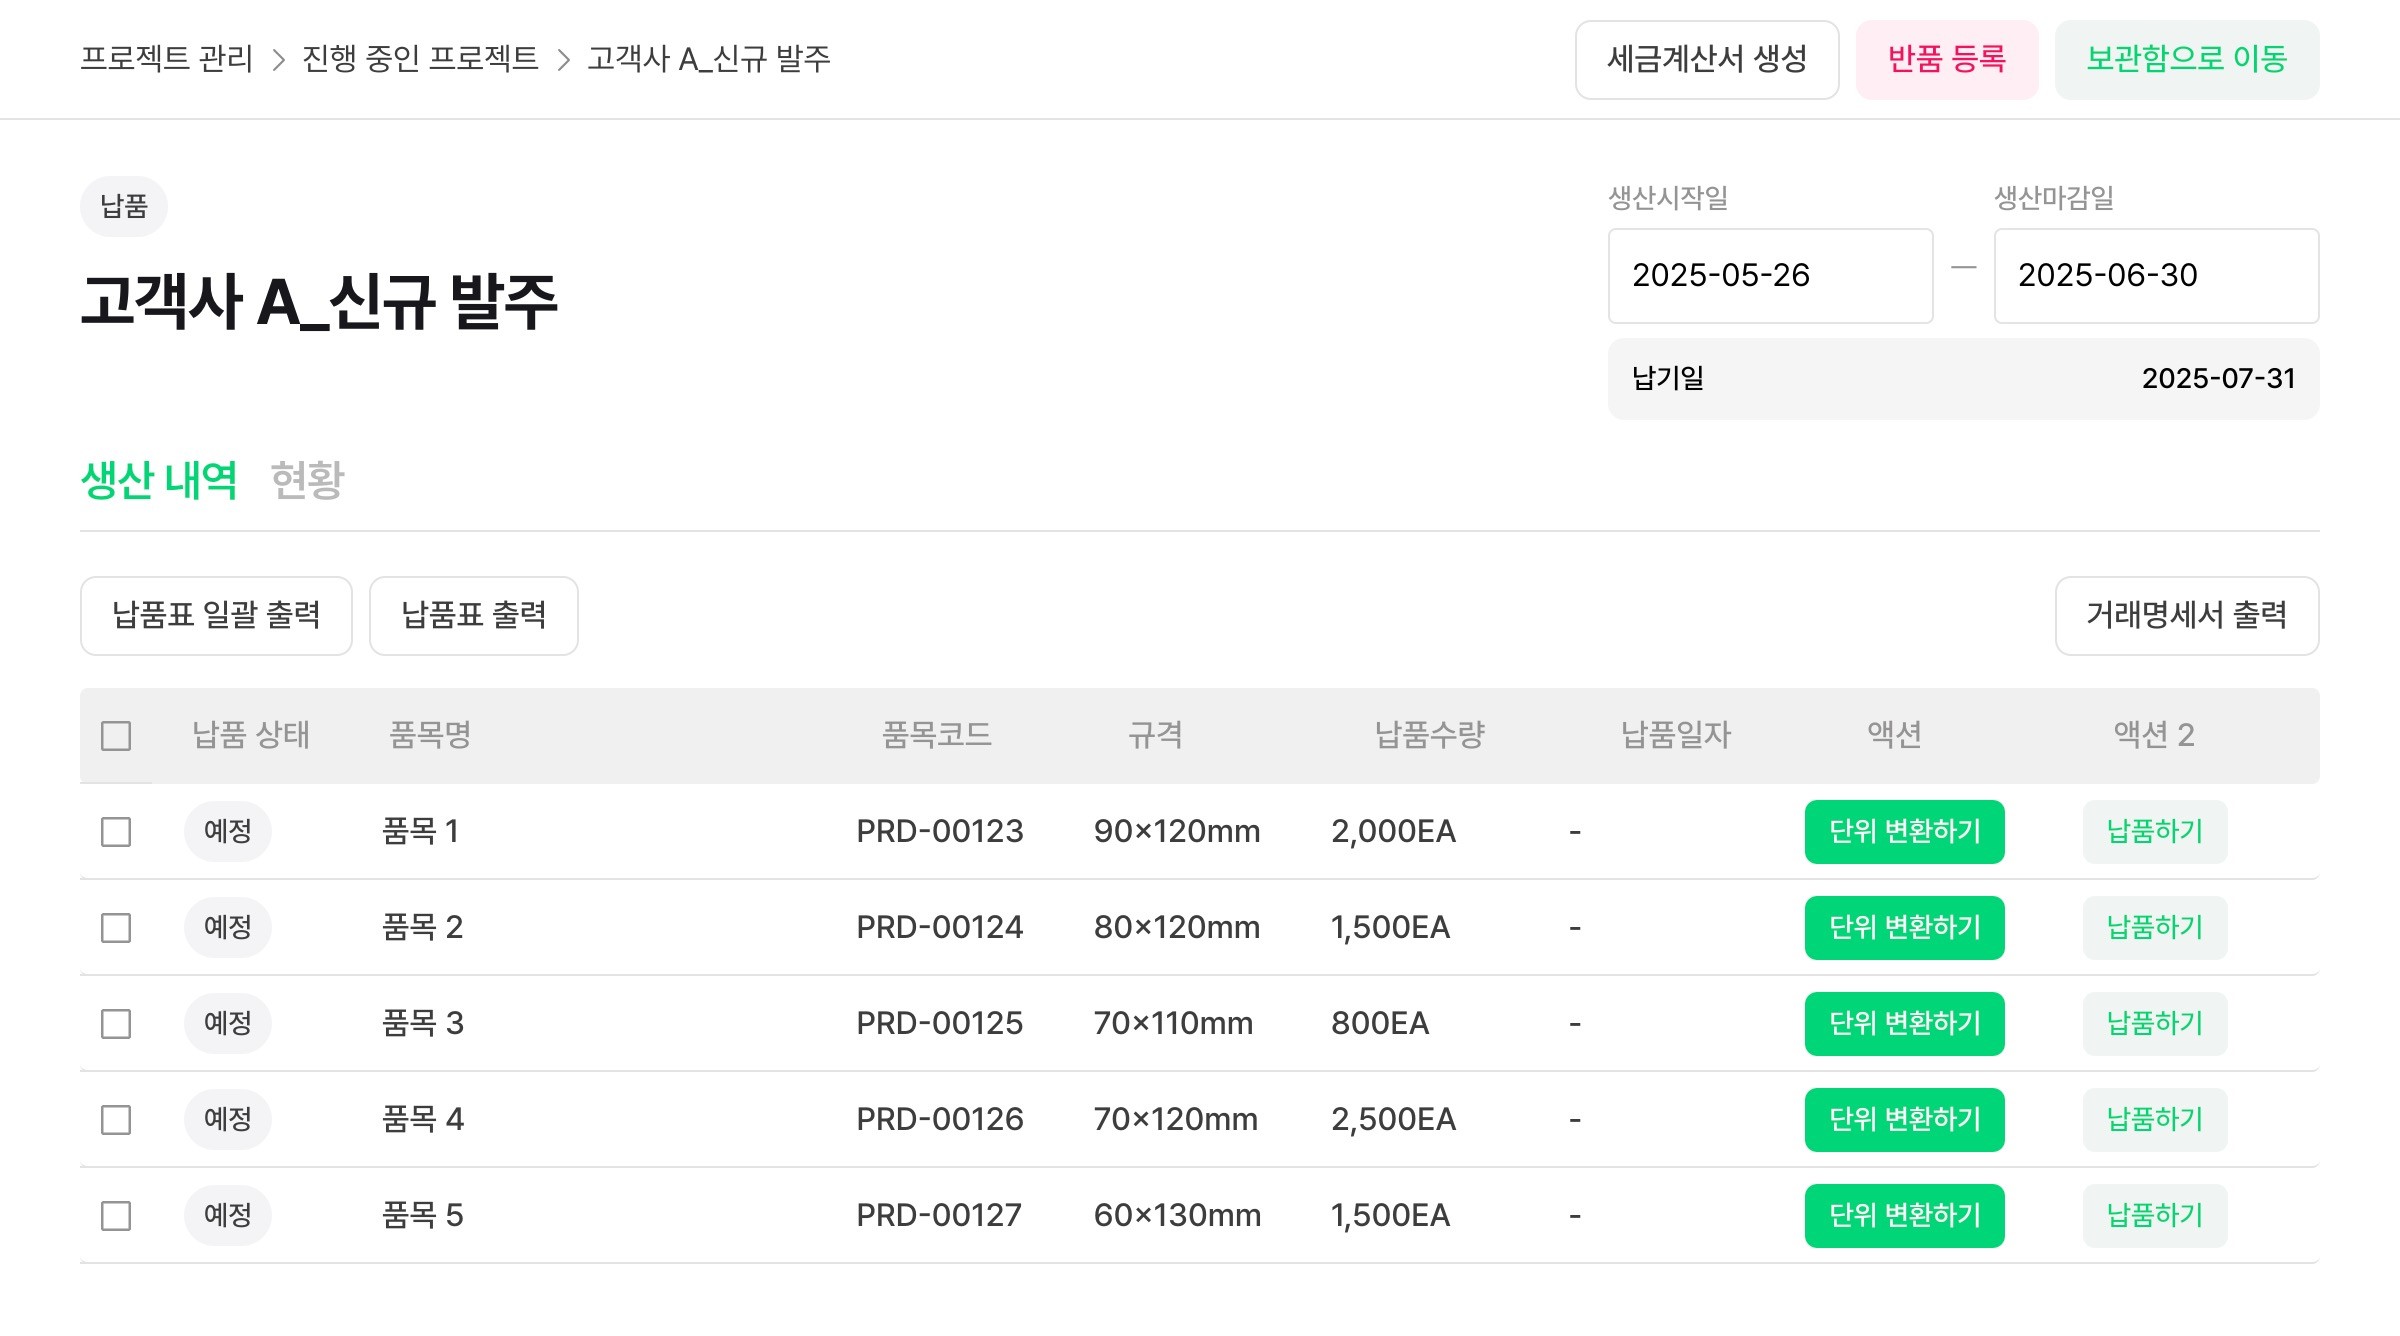Click 납품하기 for 품목 1
The height and width of the screenshot is (1336, 2400).
tap(2154, 832)
